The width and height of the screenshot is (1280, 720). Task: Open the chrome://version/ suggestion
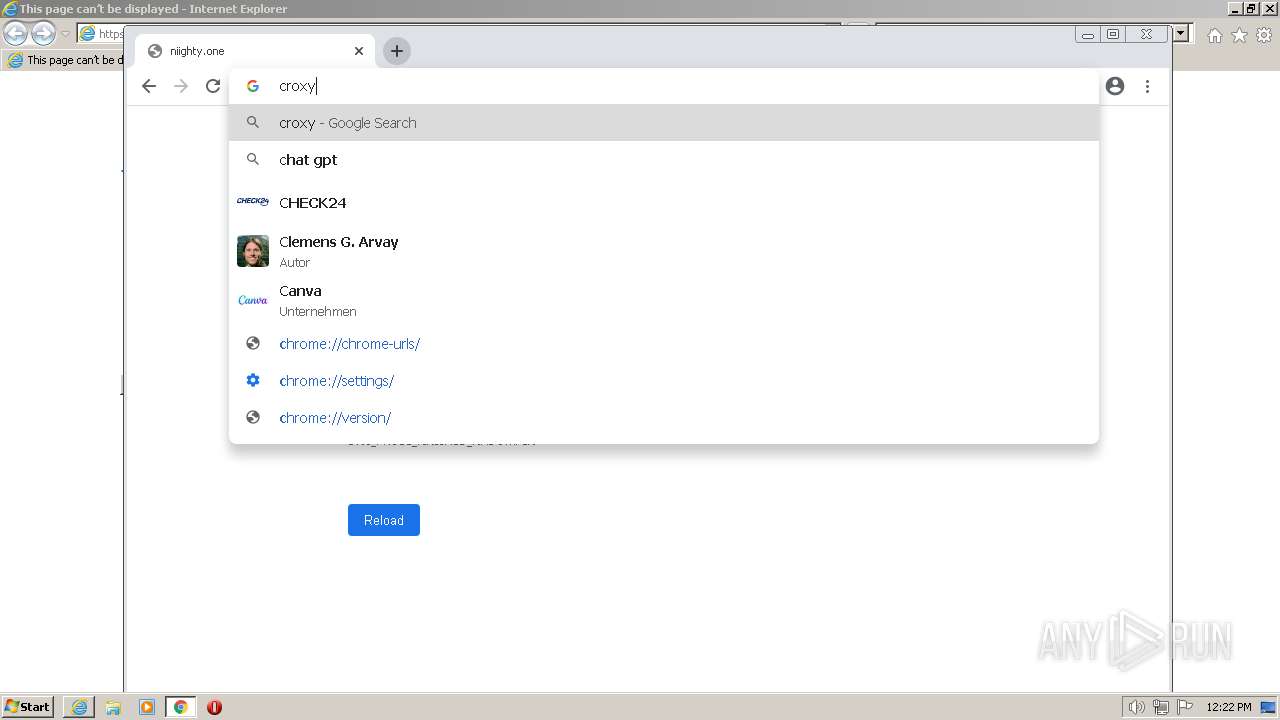coord(664,418)
